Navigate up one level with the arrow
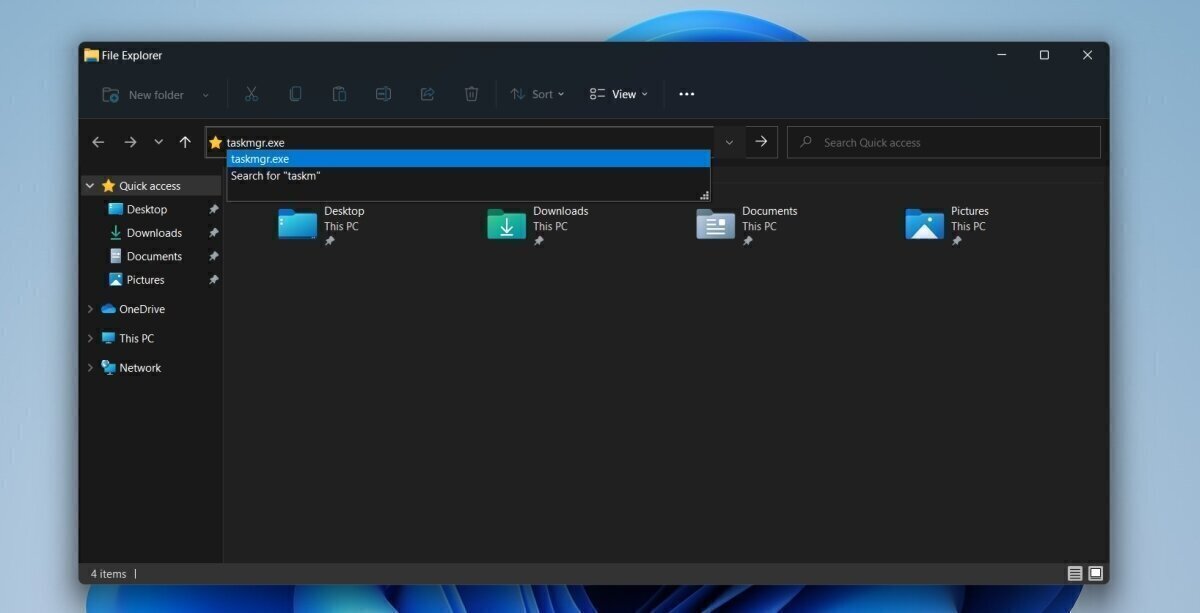Viewport: 1200px width, 613px height. tap(185, 141)
